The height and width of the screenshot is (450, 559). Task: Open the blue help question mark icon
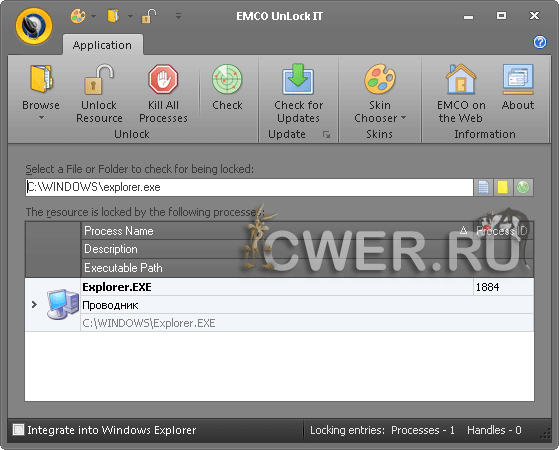(x=540, y=42)
